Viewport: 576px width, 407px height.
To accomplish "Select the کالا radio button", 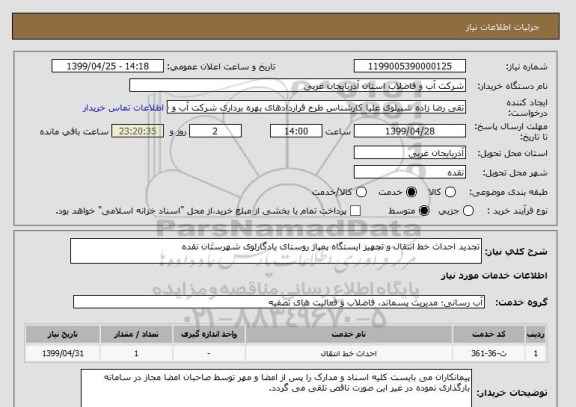I will click(450, 192).
